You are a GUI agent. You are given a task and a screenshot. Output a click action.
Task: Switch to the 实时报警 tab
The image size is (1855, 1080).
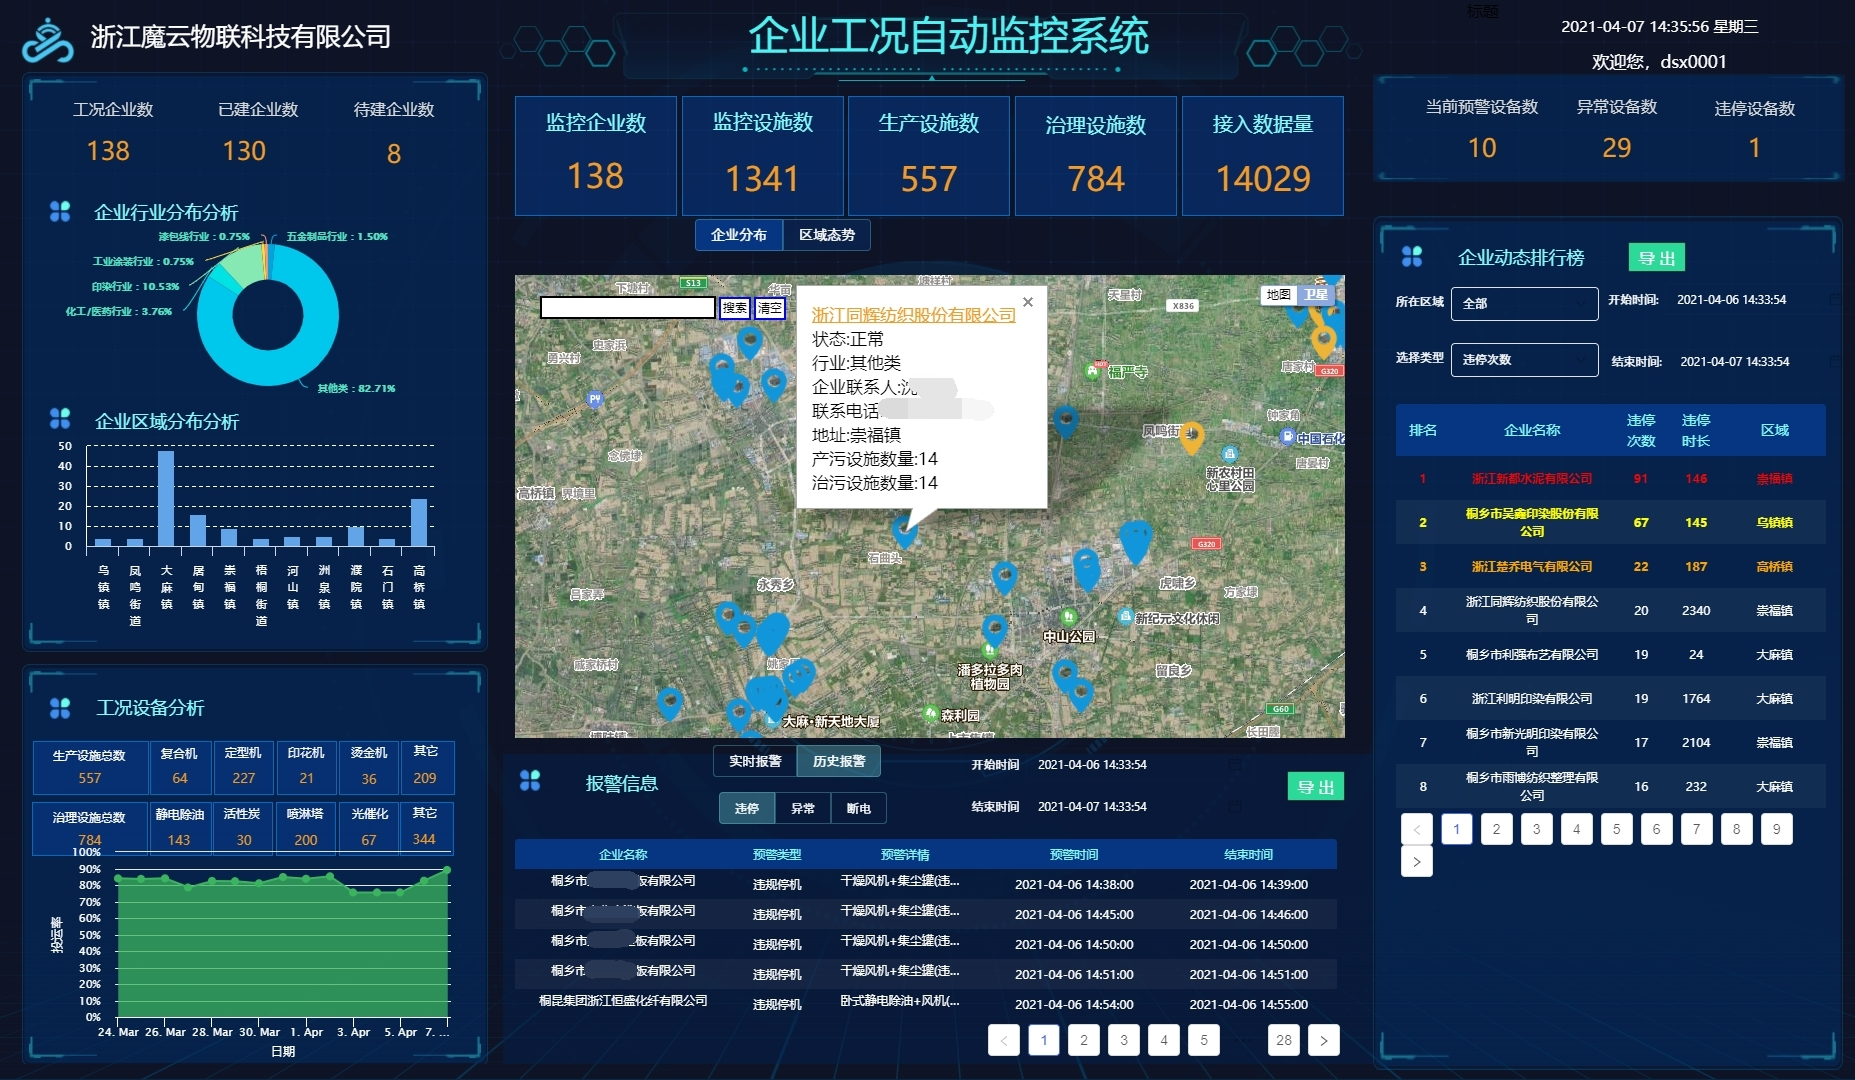pyautogui.click(x=755, y=761)
